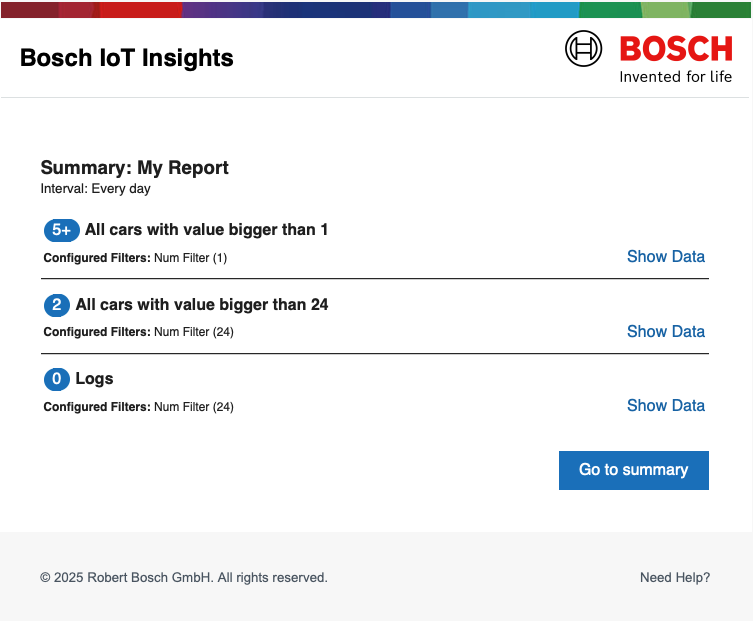Click the blue "2" count badge
The width and height of the screenshot is (753, 621).
click(x=56, y=305)
